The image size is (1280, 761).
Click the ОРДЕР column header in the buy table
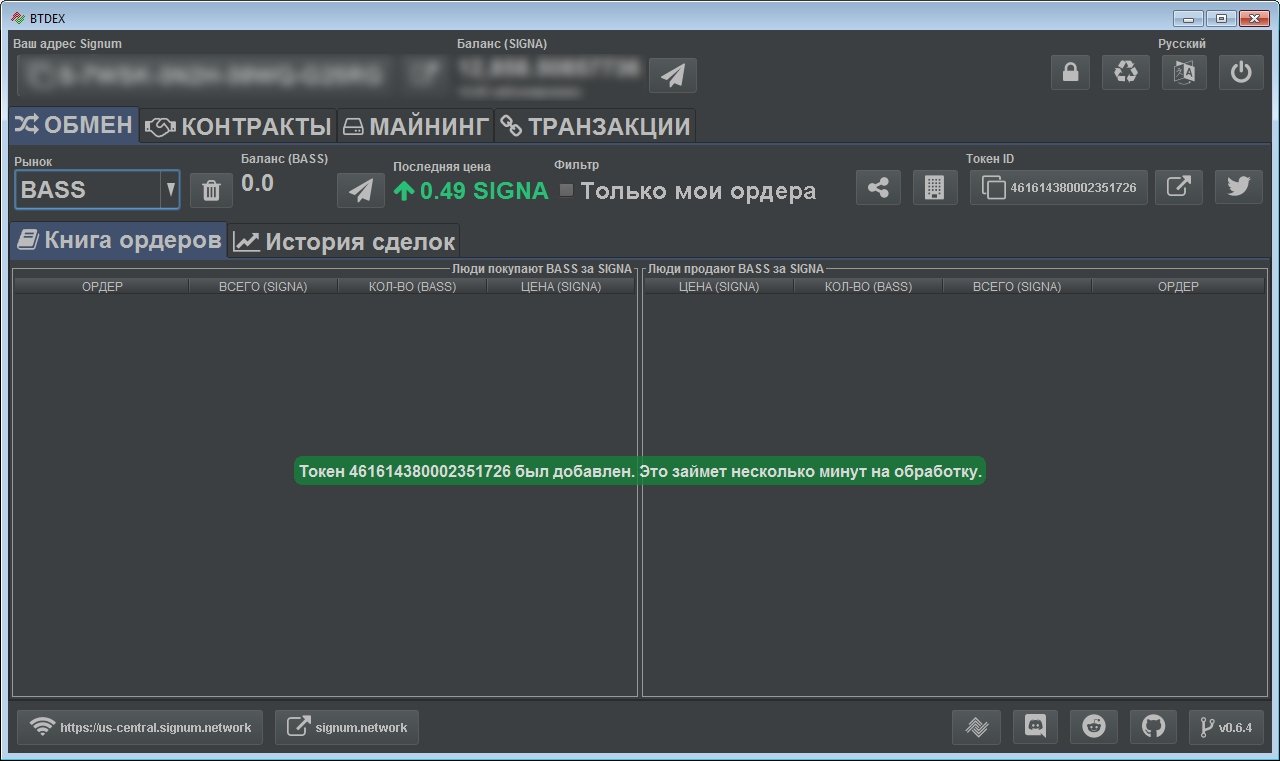(101, 286)
